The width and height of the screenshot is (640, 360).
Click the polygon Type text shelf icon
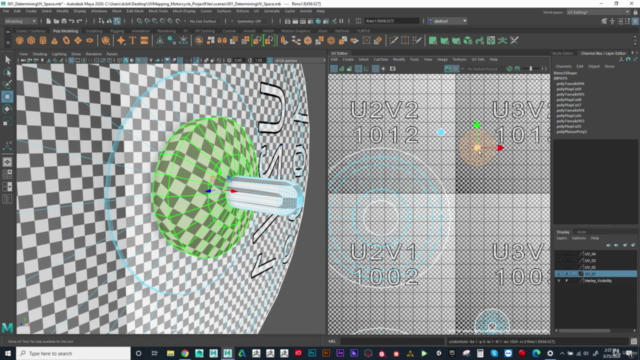133,40
